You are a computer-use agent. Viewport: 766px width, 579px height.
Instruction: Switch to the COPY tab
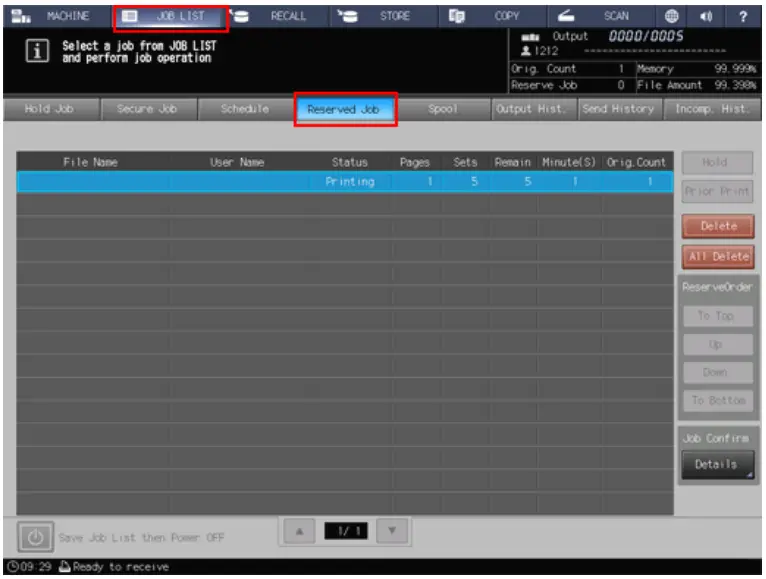tap(492, 16)
